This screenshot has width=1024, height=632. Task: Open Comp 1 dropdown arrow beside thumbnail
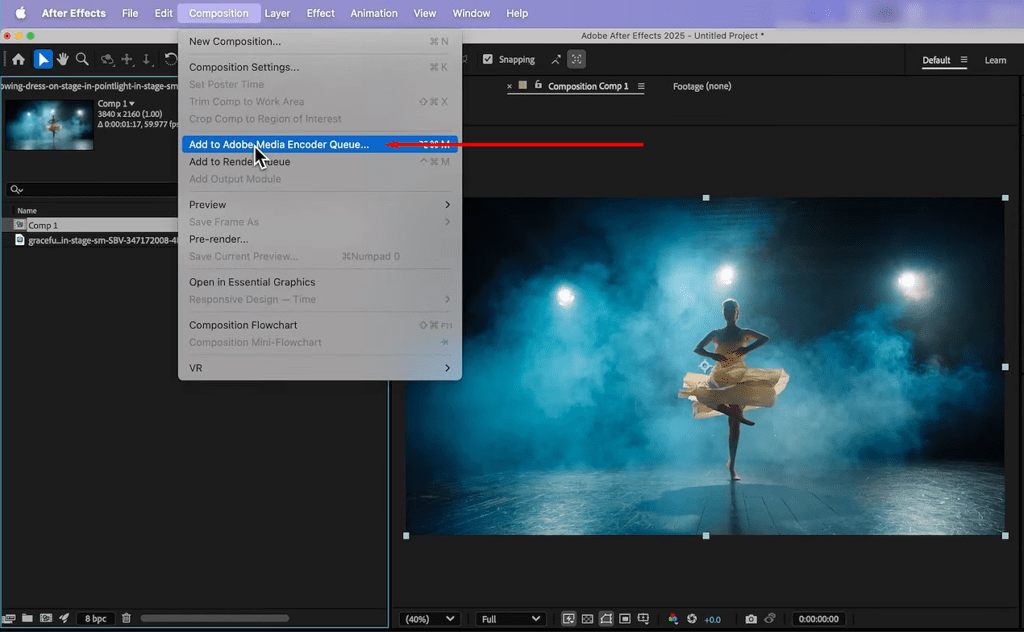click(x=132, y=103)
